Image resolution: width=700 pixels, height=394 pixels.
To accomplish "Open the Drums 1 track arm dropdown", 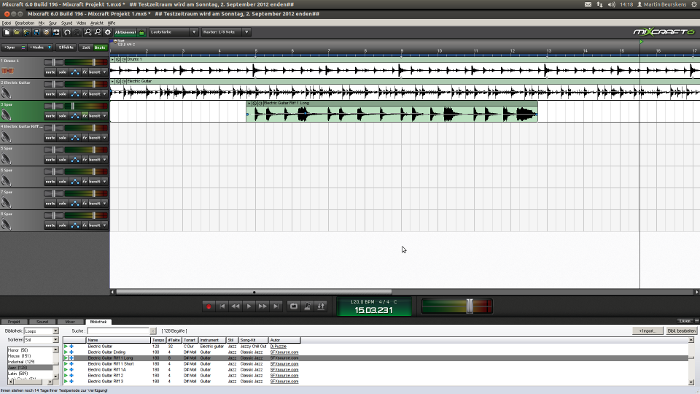I will [104, 72].
